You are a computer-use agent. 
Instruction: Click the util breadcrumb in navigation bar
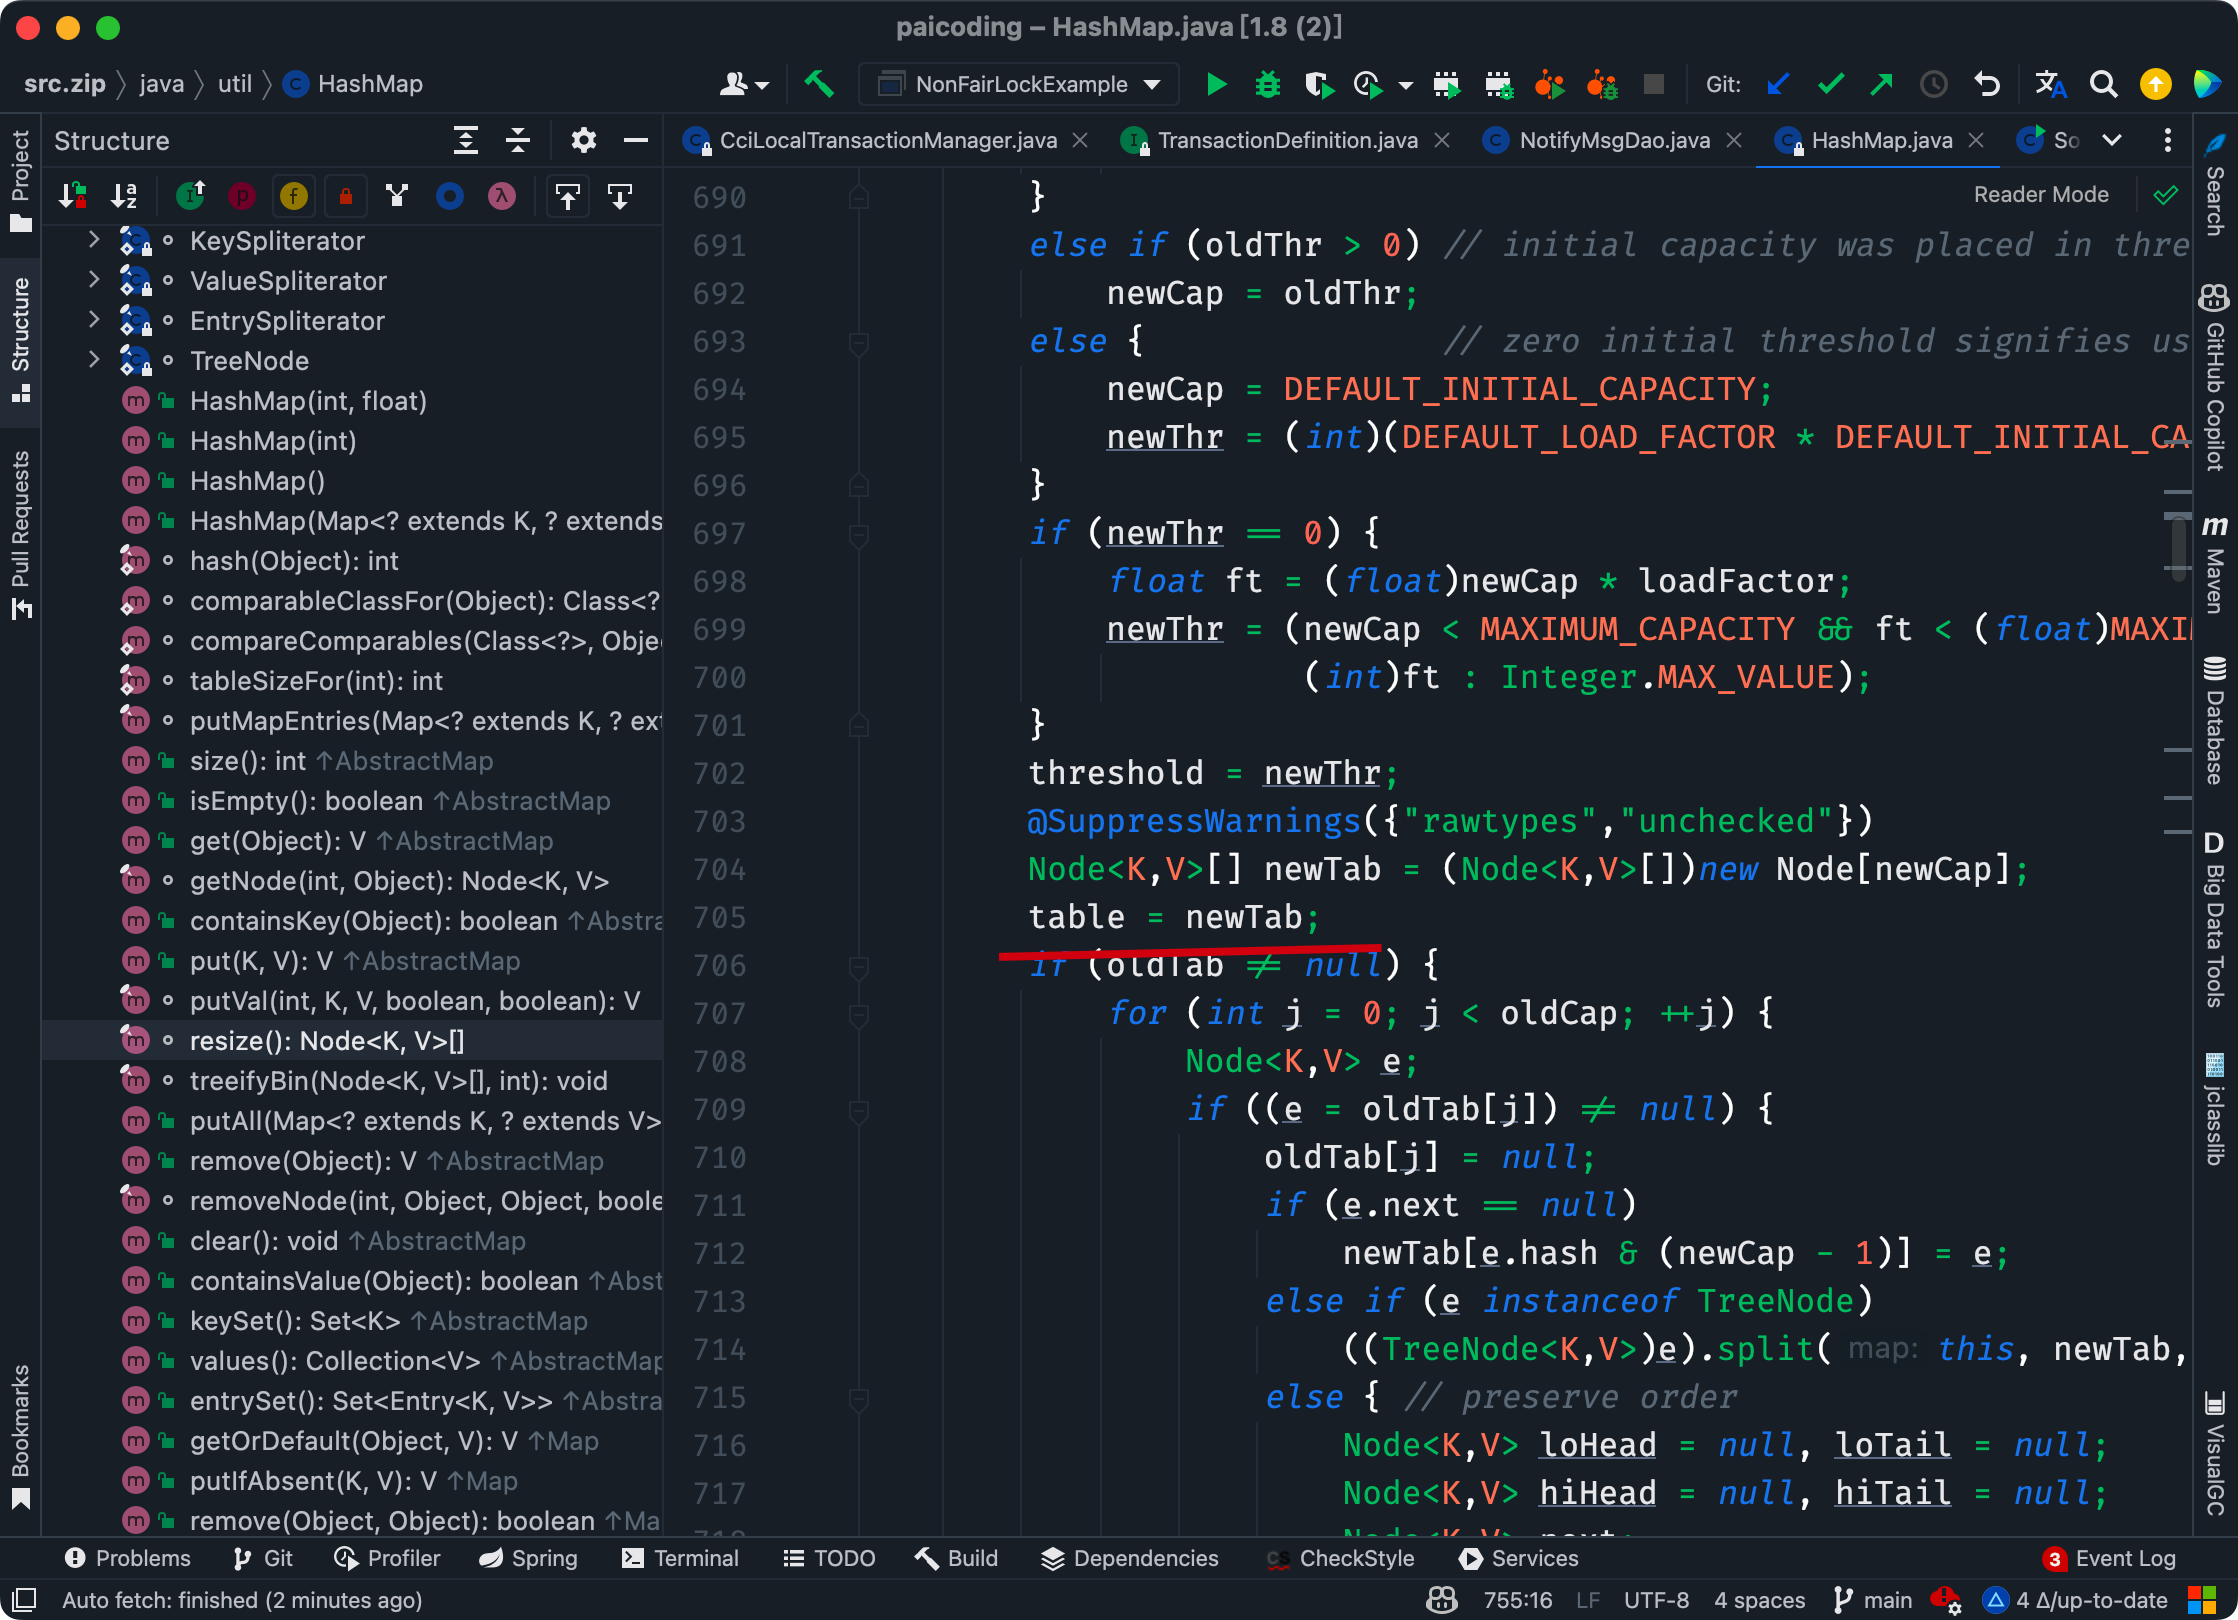233,83
